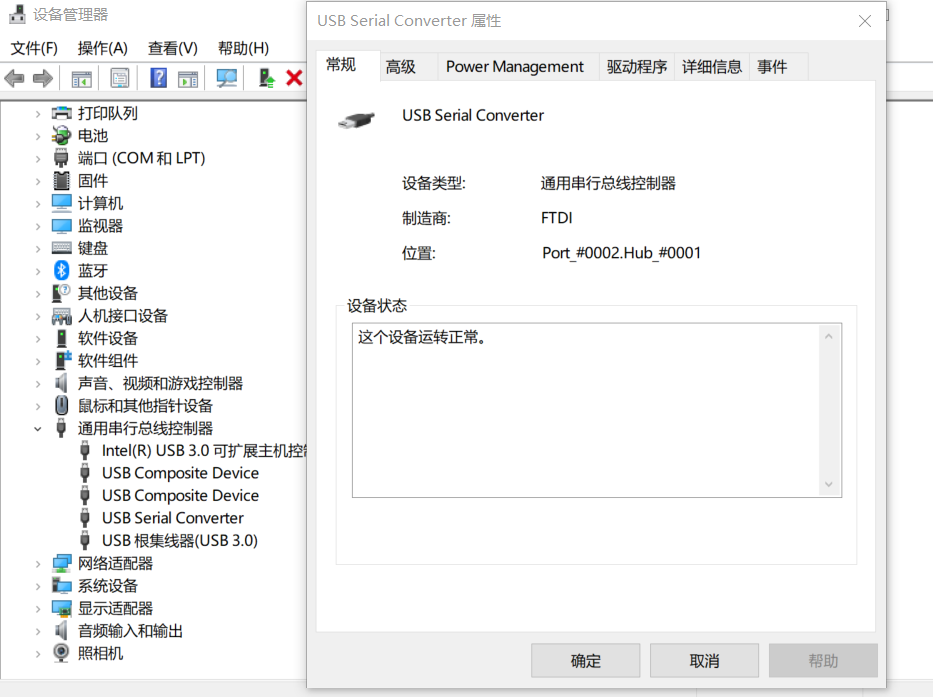Click the 取消 button
The image size is (933, 697).
(x=705, y=660)
